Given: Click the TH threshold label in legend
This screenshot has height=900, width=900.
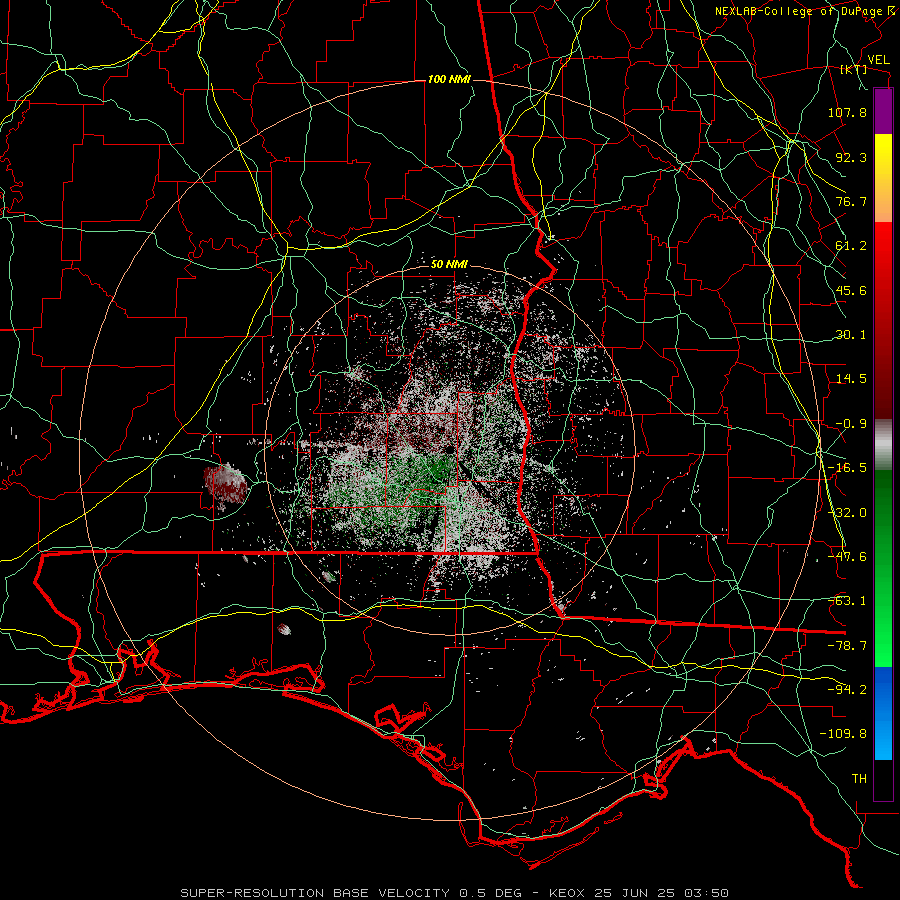Looking at the screenshot, I should click(859, 779).
